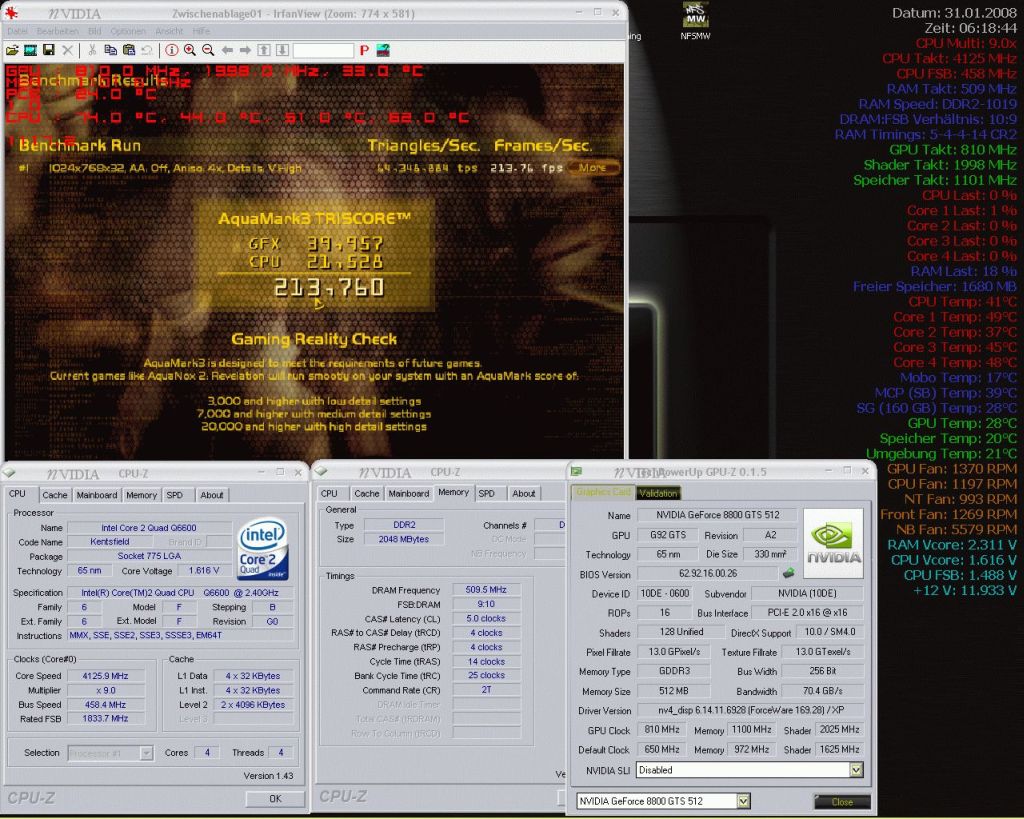Viewport: 1024px width, 819px height.
Task: Open the Slideshow icon in IrfanView toolbar
Action: coord(31,50)
